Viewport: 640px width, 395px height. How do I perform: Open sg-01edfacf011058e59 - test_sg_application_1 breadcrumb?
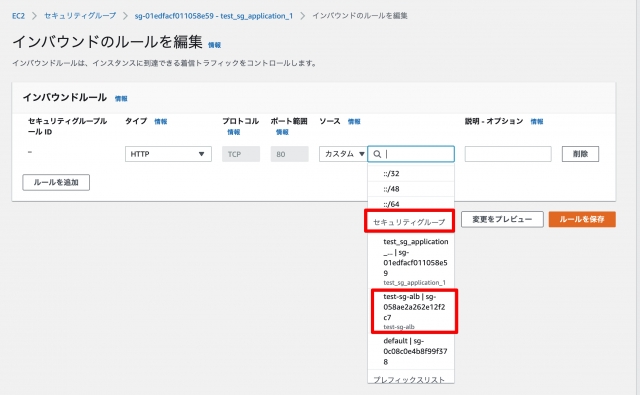[214, 16]
